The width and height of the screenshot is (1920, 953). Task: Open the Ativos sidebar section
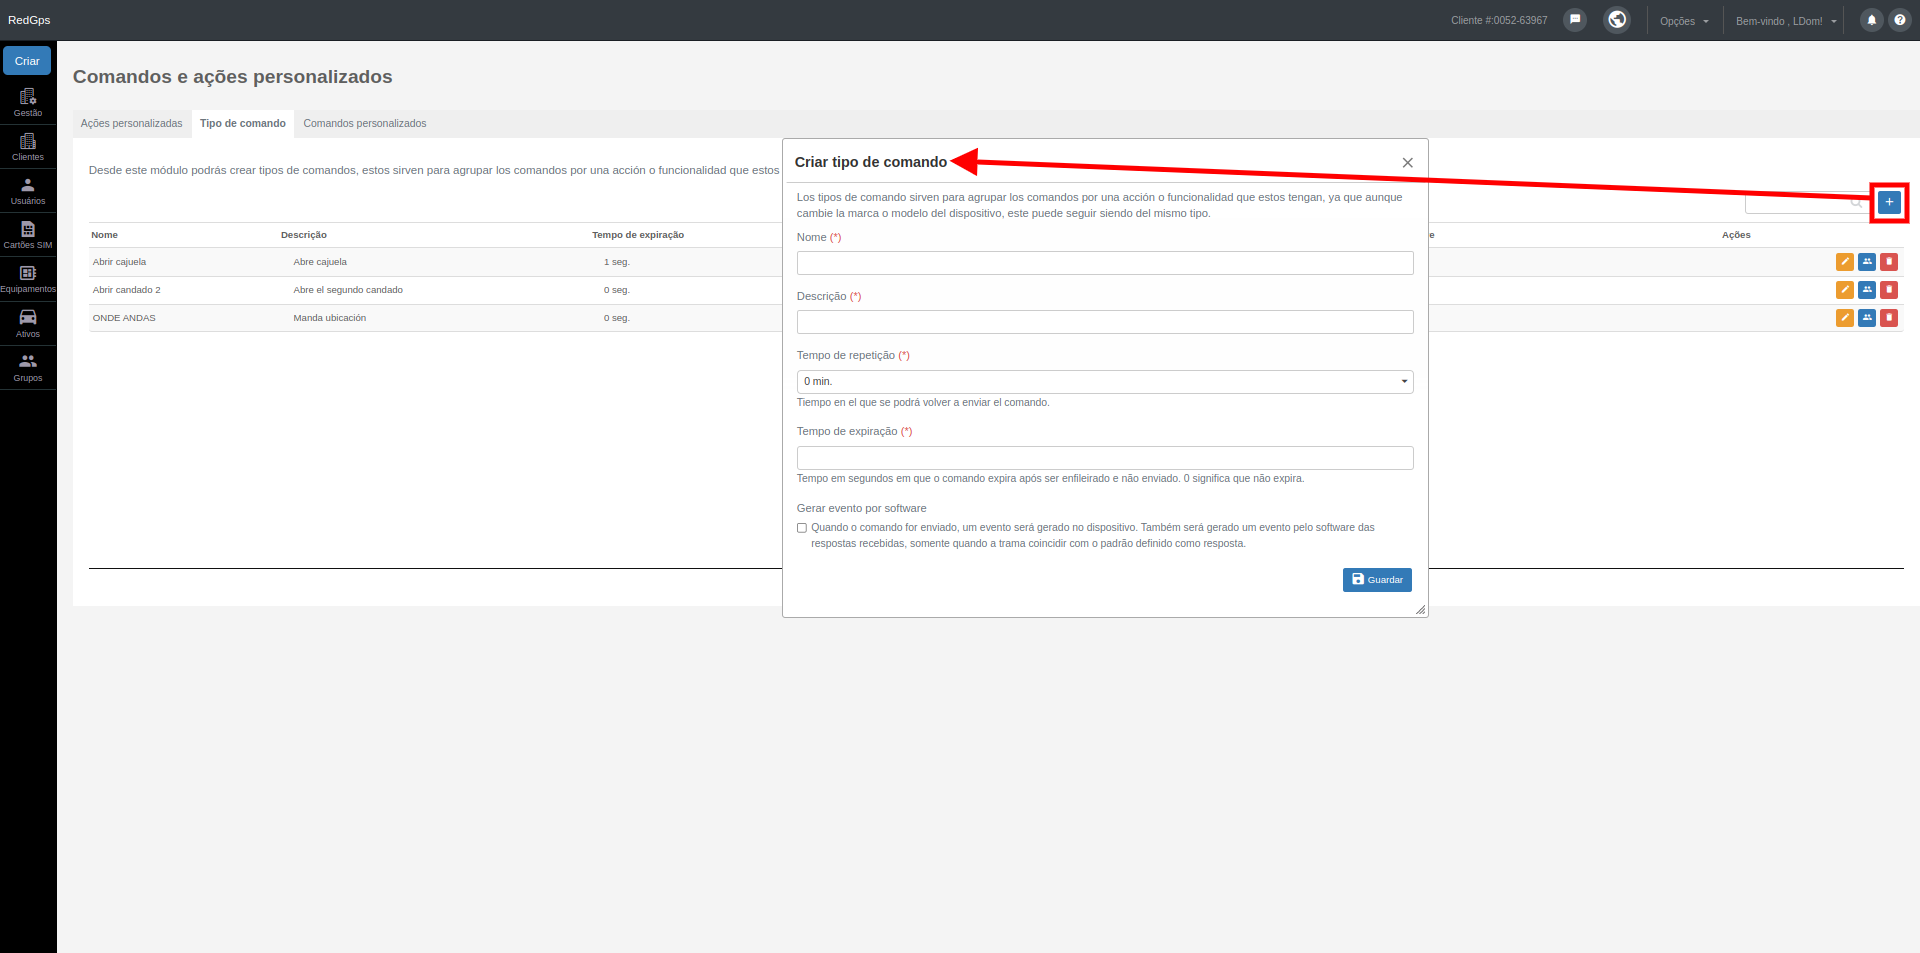[x=28, y=323]
